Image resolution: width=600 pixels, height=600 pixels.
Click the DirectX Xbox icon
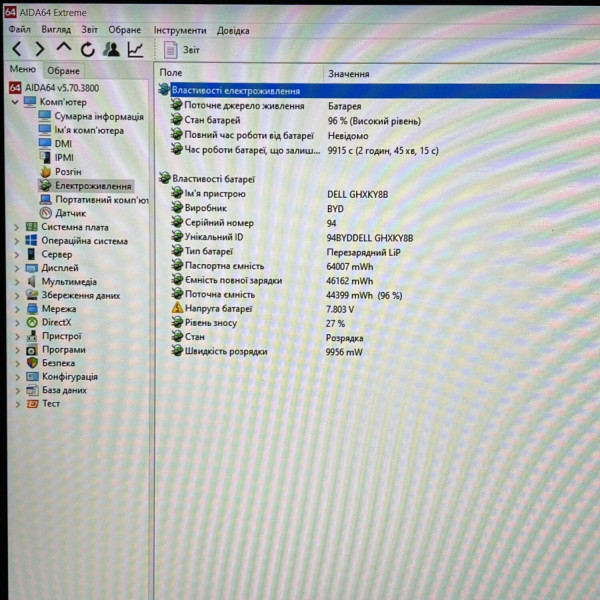click(x=32, y=322)
